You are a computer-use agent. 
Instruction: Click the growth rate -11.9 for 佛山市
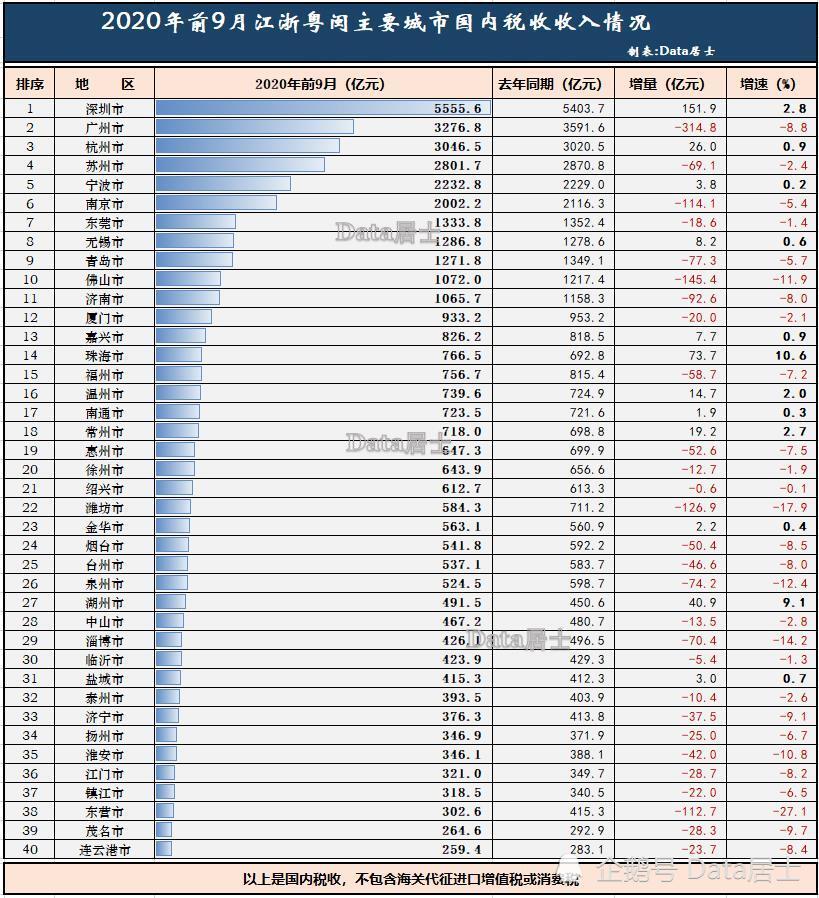[790, 279]
